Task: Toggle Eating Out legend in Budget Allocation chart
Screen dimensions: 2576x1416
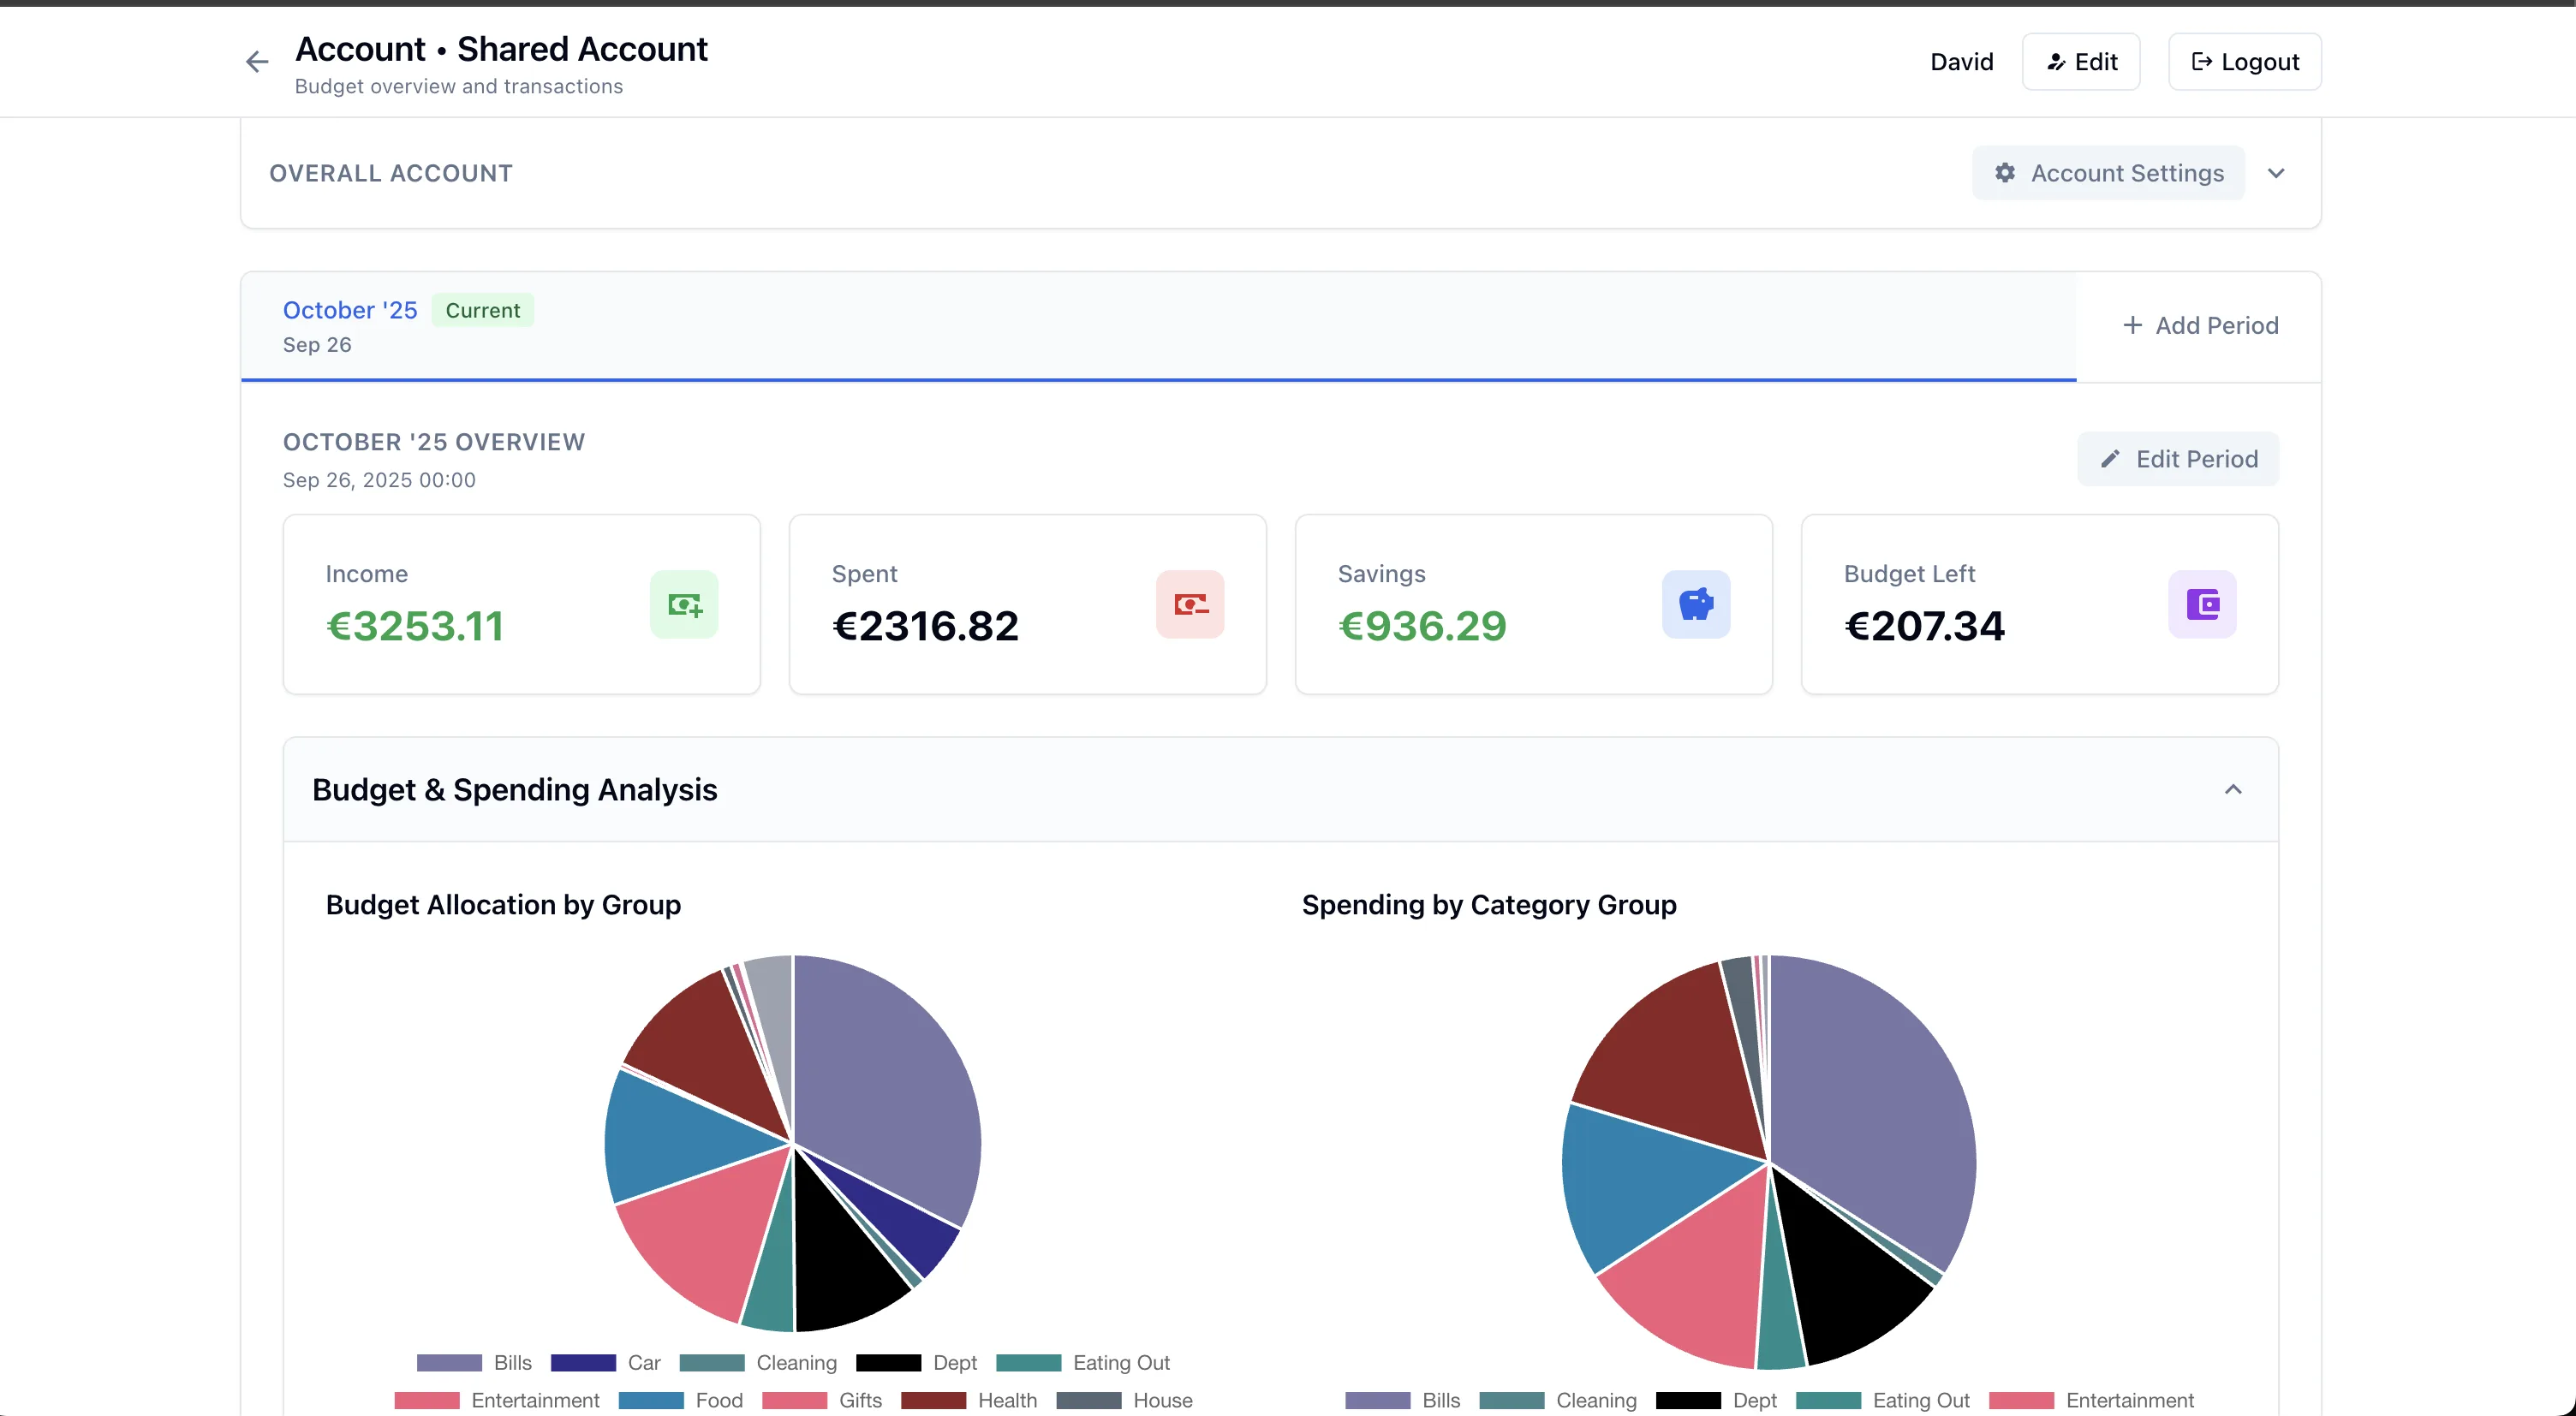Action: tap(1083, 1362)
